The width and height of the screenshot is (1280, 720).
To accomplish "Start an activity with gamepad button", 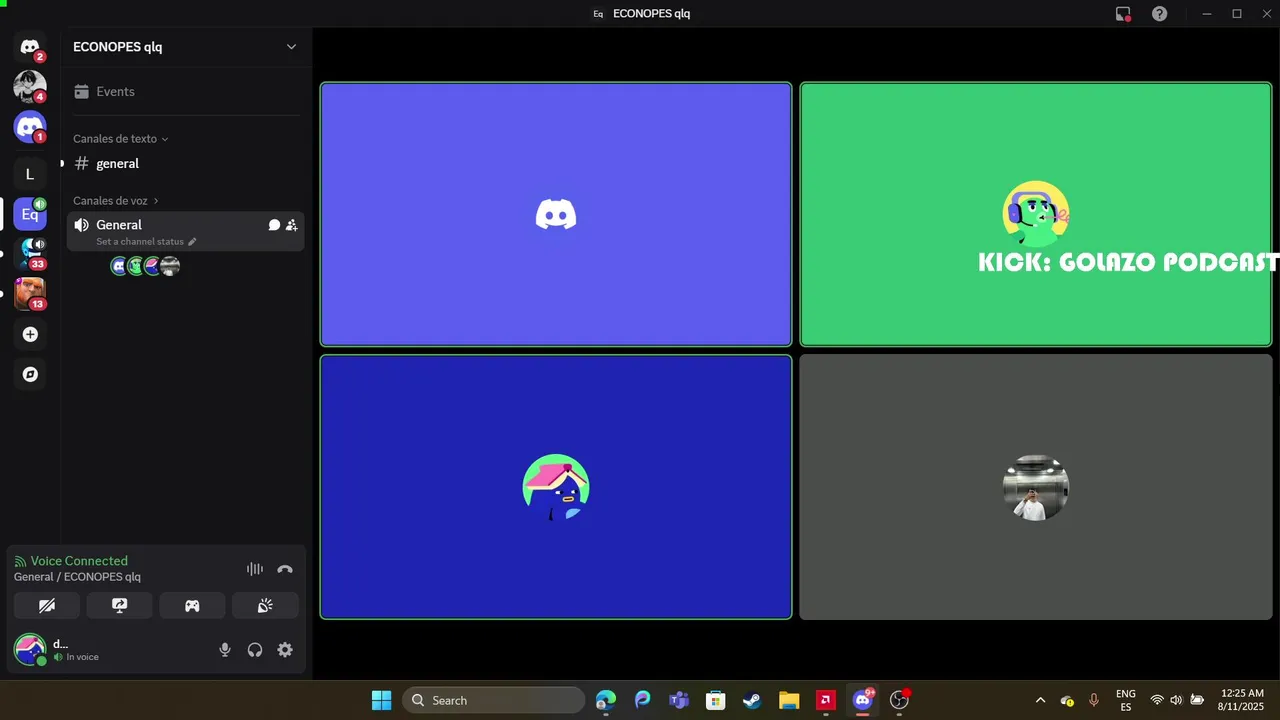I will (x=192, y=606).
